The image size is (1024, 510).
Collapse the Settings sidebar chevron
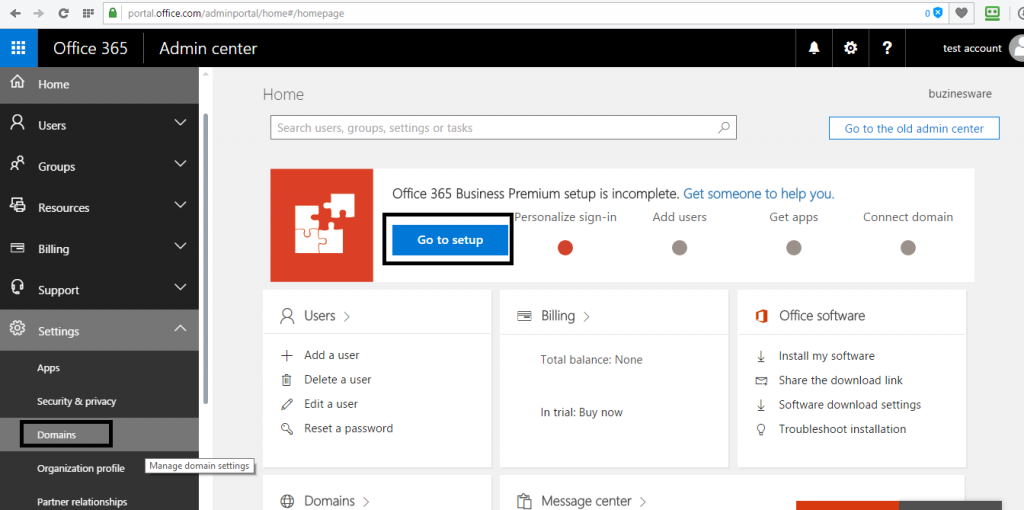180,328
